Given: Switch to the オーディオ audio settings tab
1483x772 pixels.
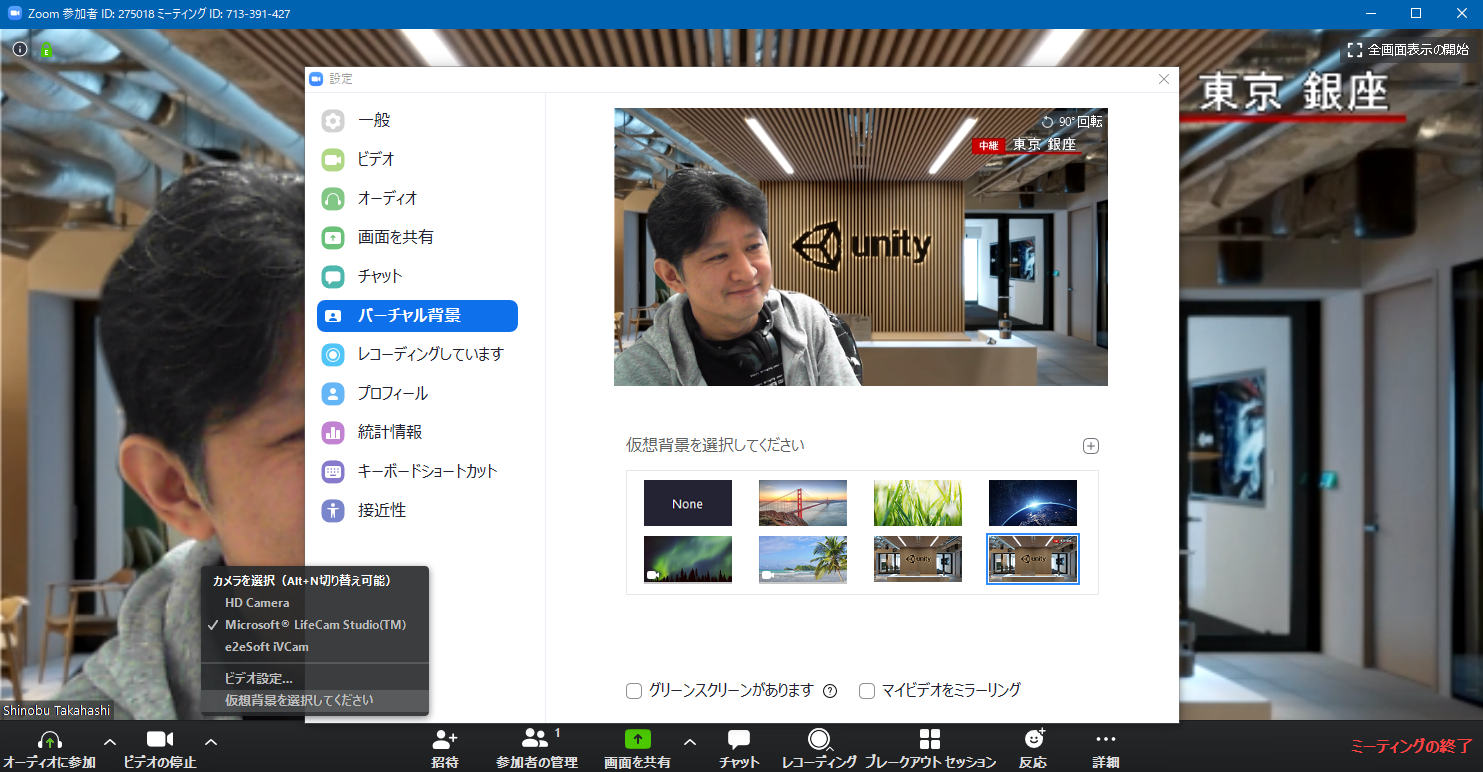Looking at the screenshot, I should (x=417, y=198).
